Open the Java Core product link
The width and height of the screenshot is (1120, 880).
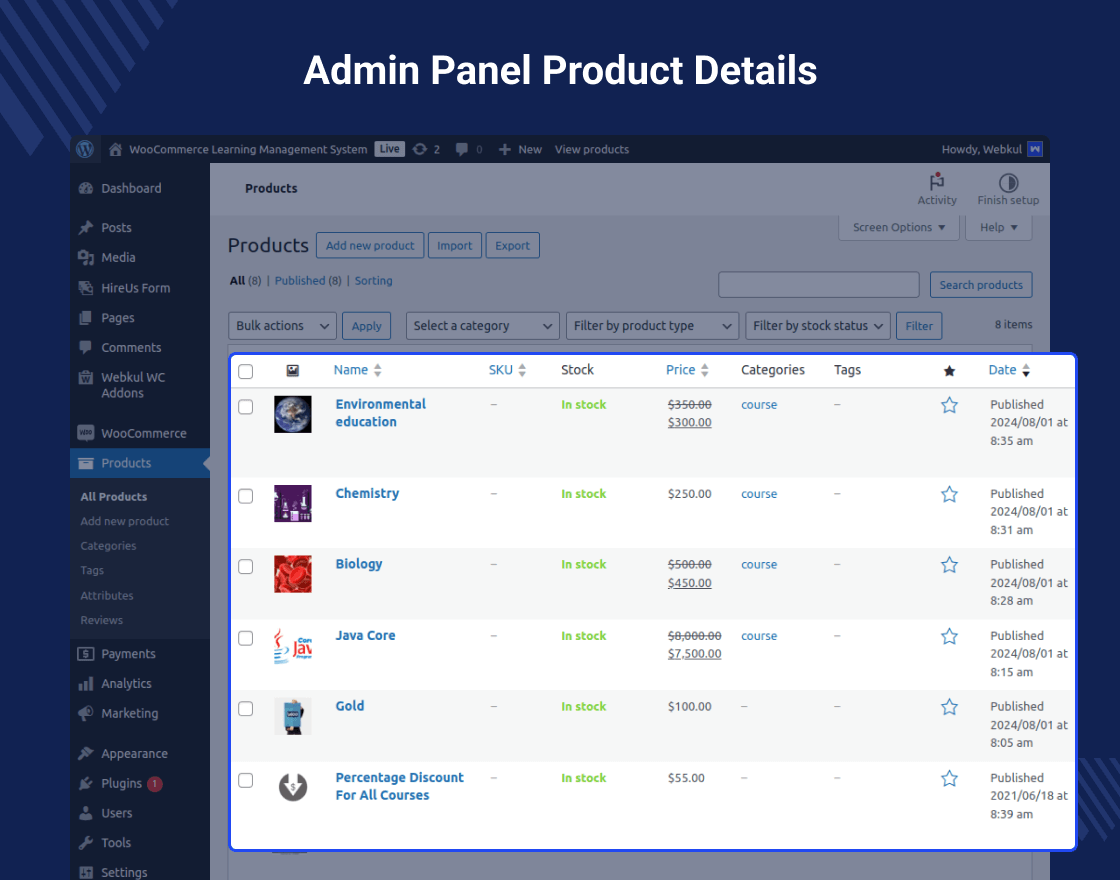tap(365, 635)
